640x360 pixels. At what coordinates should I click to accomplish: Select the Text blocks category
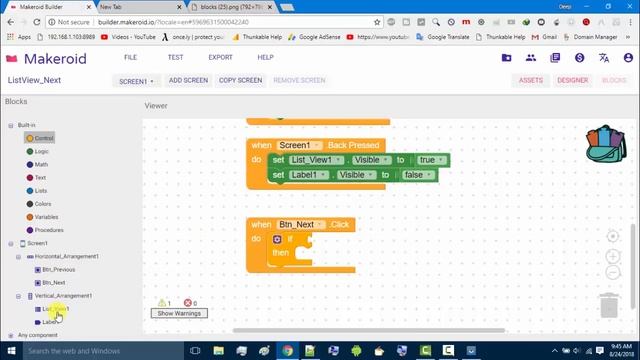point(36,178)
